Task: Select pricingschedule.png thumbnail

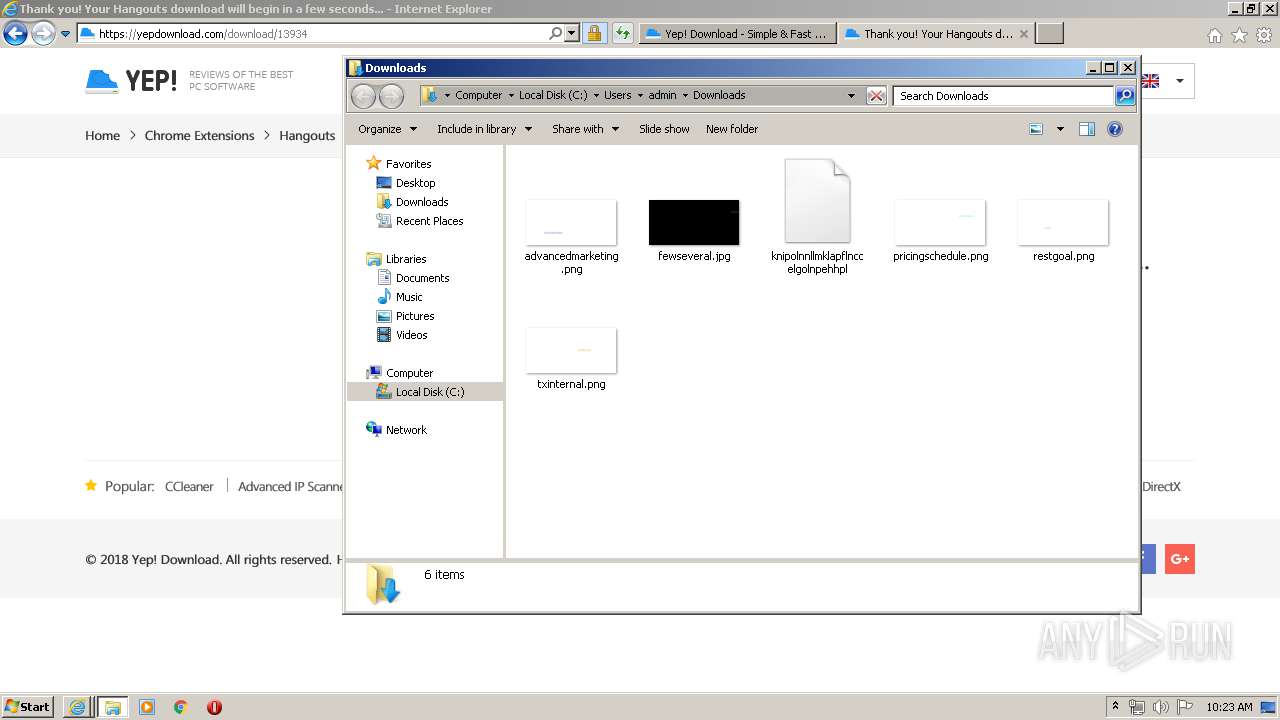Action: (940, 222)
